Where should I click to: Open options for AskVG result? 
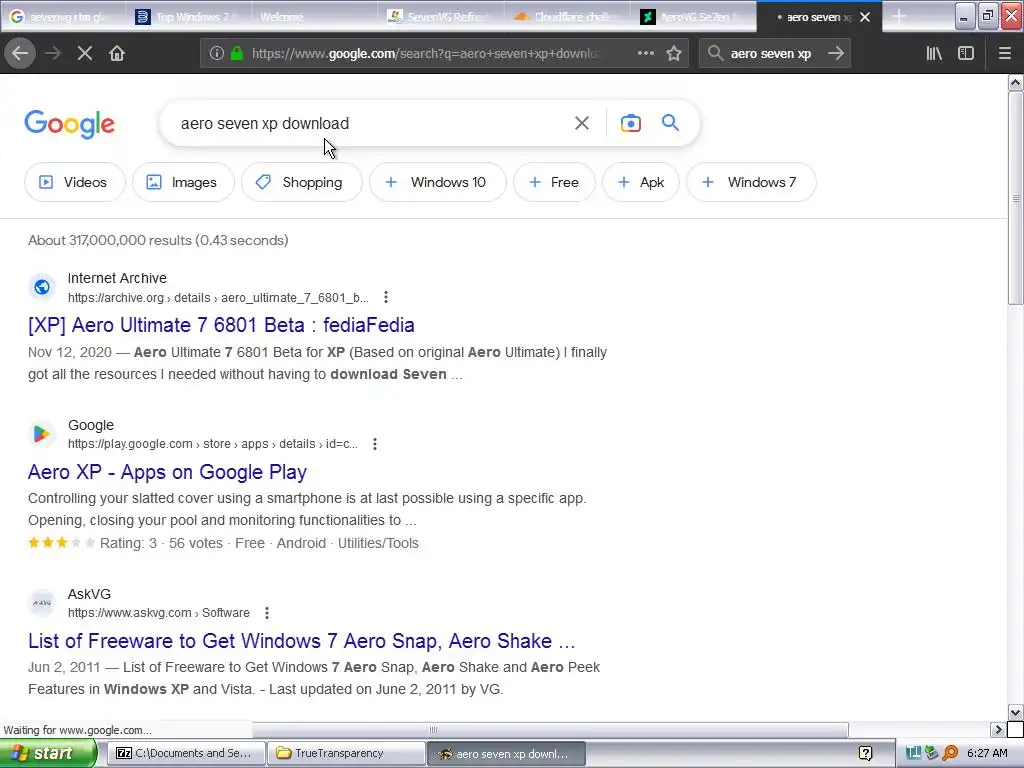(266, 613)
